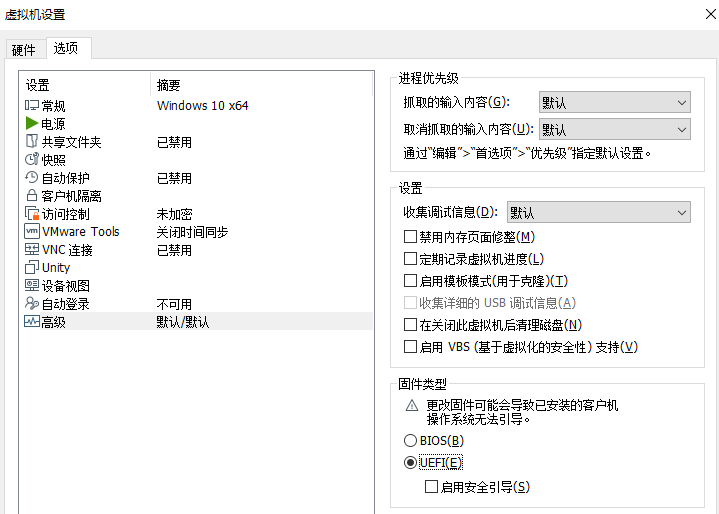Click the 快照 snapshot icon
Screen dimensions: 719x514
coord(32,160)
